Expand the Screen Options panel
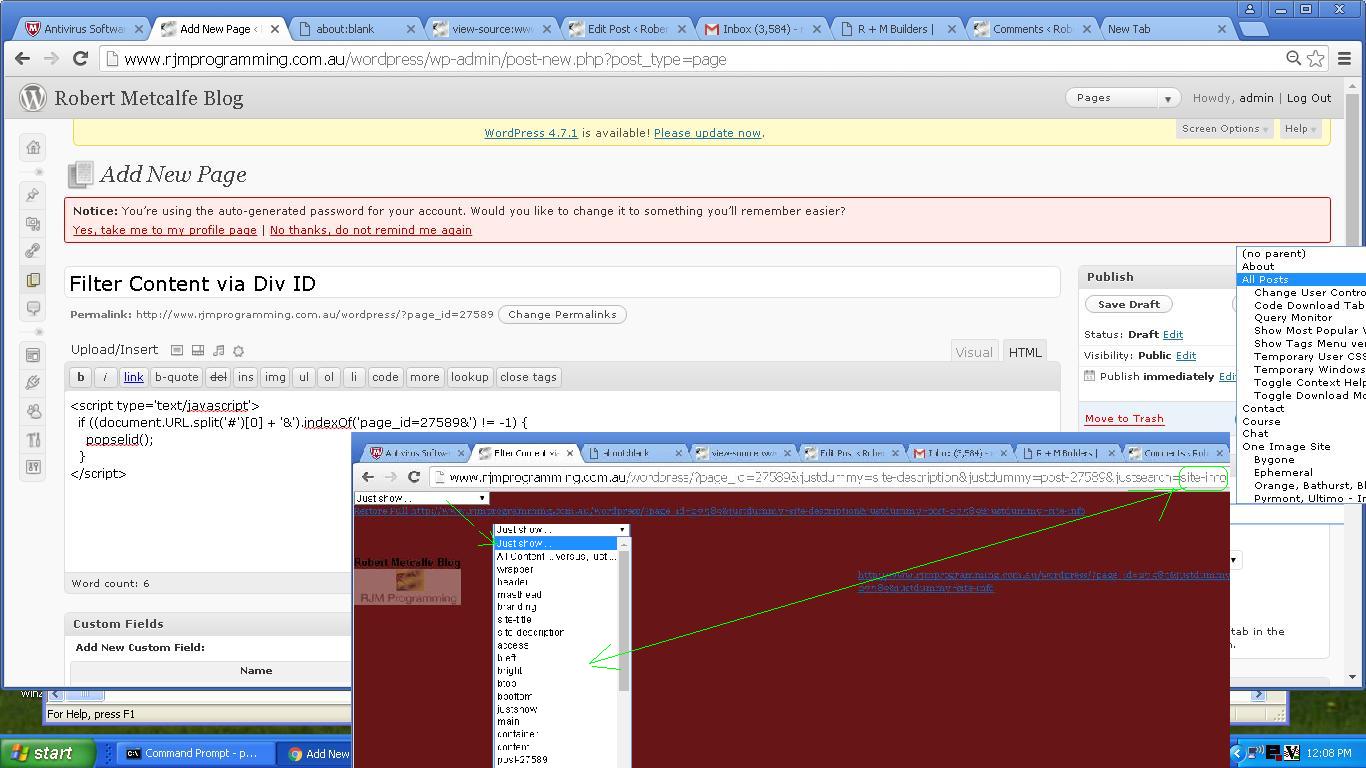 pos(1225,129)
